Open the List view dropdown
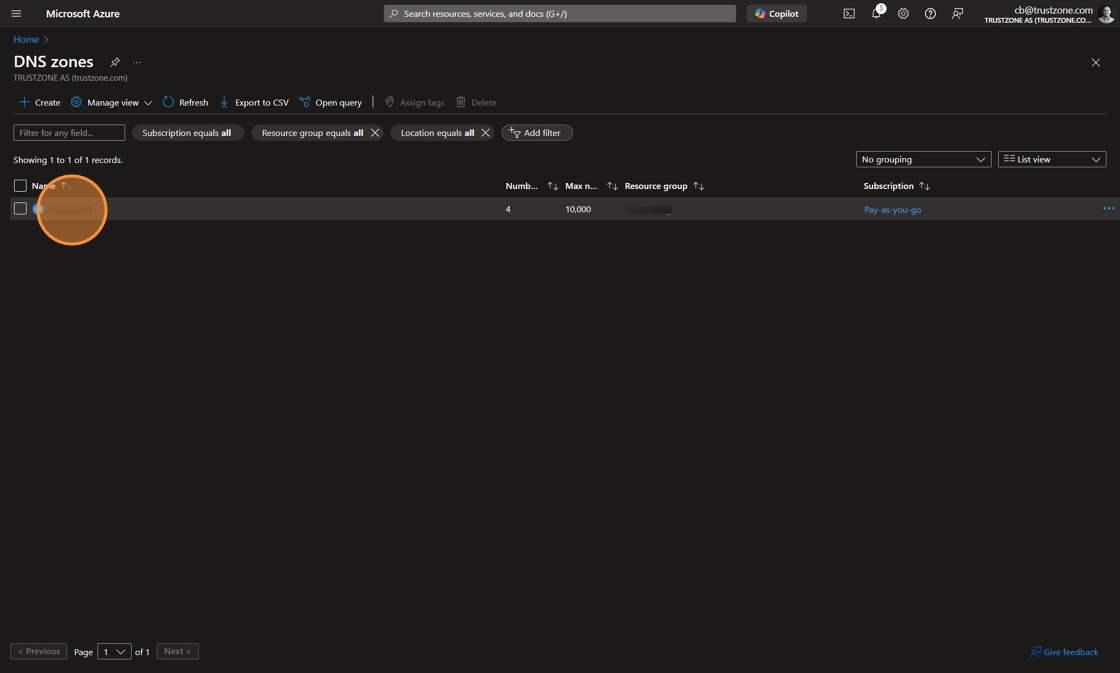This screenshot has width=1120, height=673. click(x=1051, y=159)
